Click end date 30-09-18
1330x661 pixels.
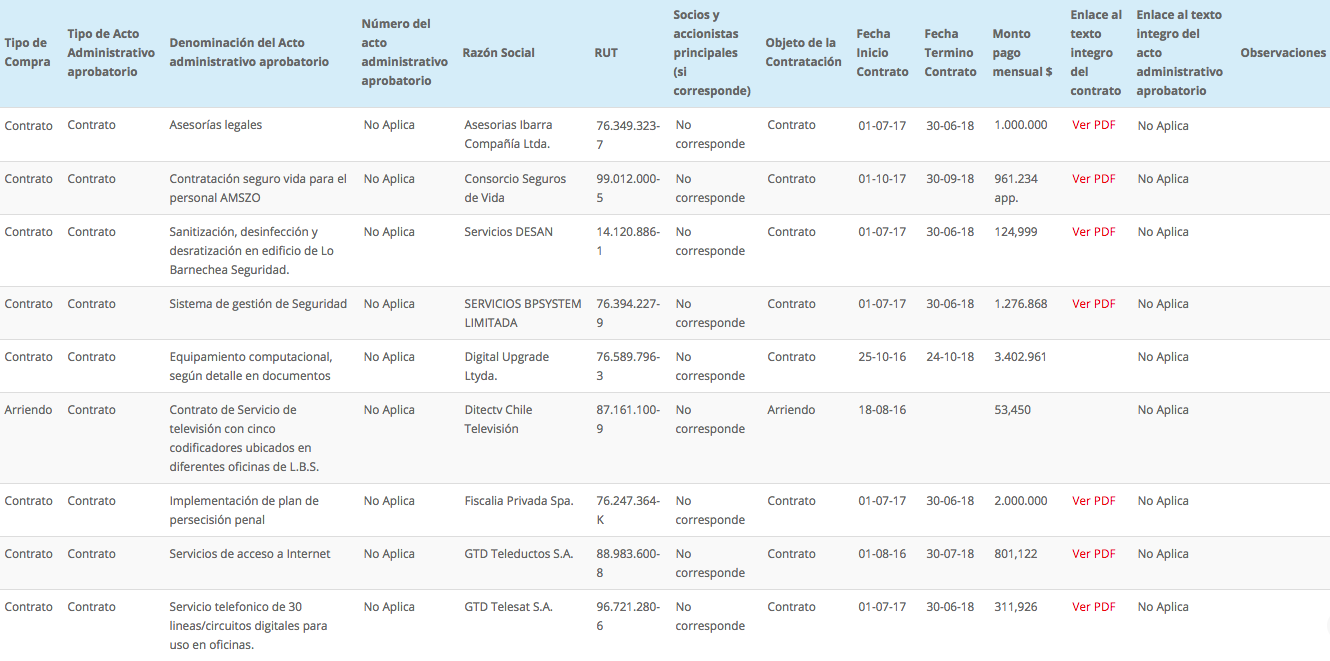coord(950,179)
